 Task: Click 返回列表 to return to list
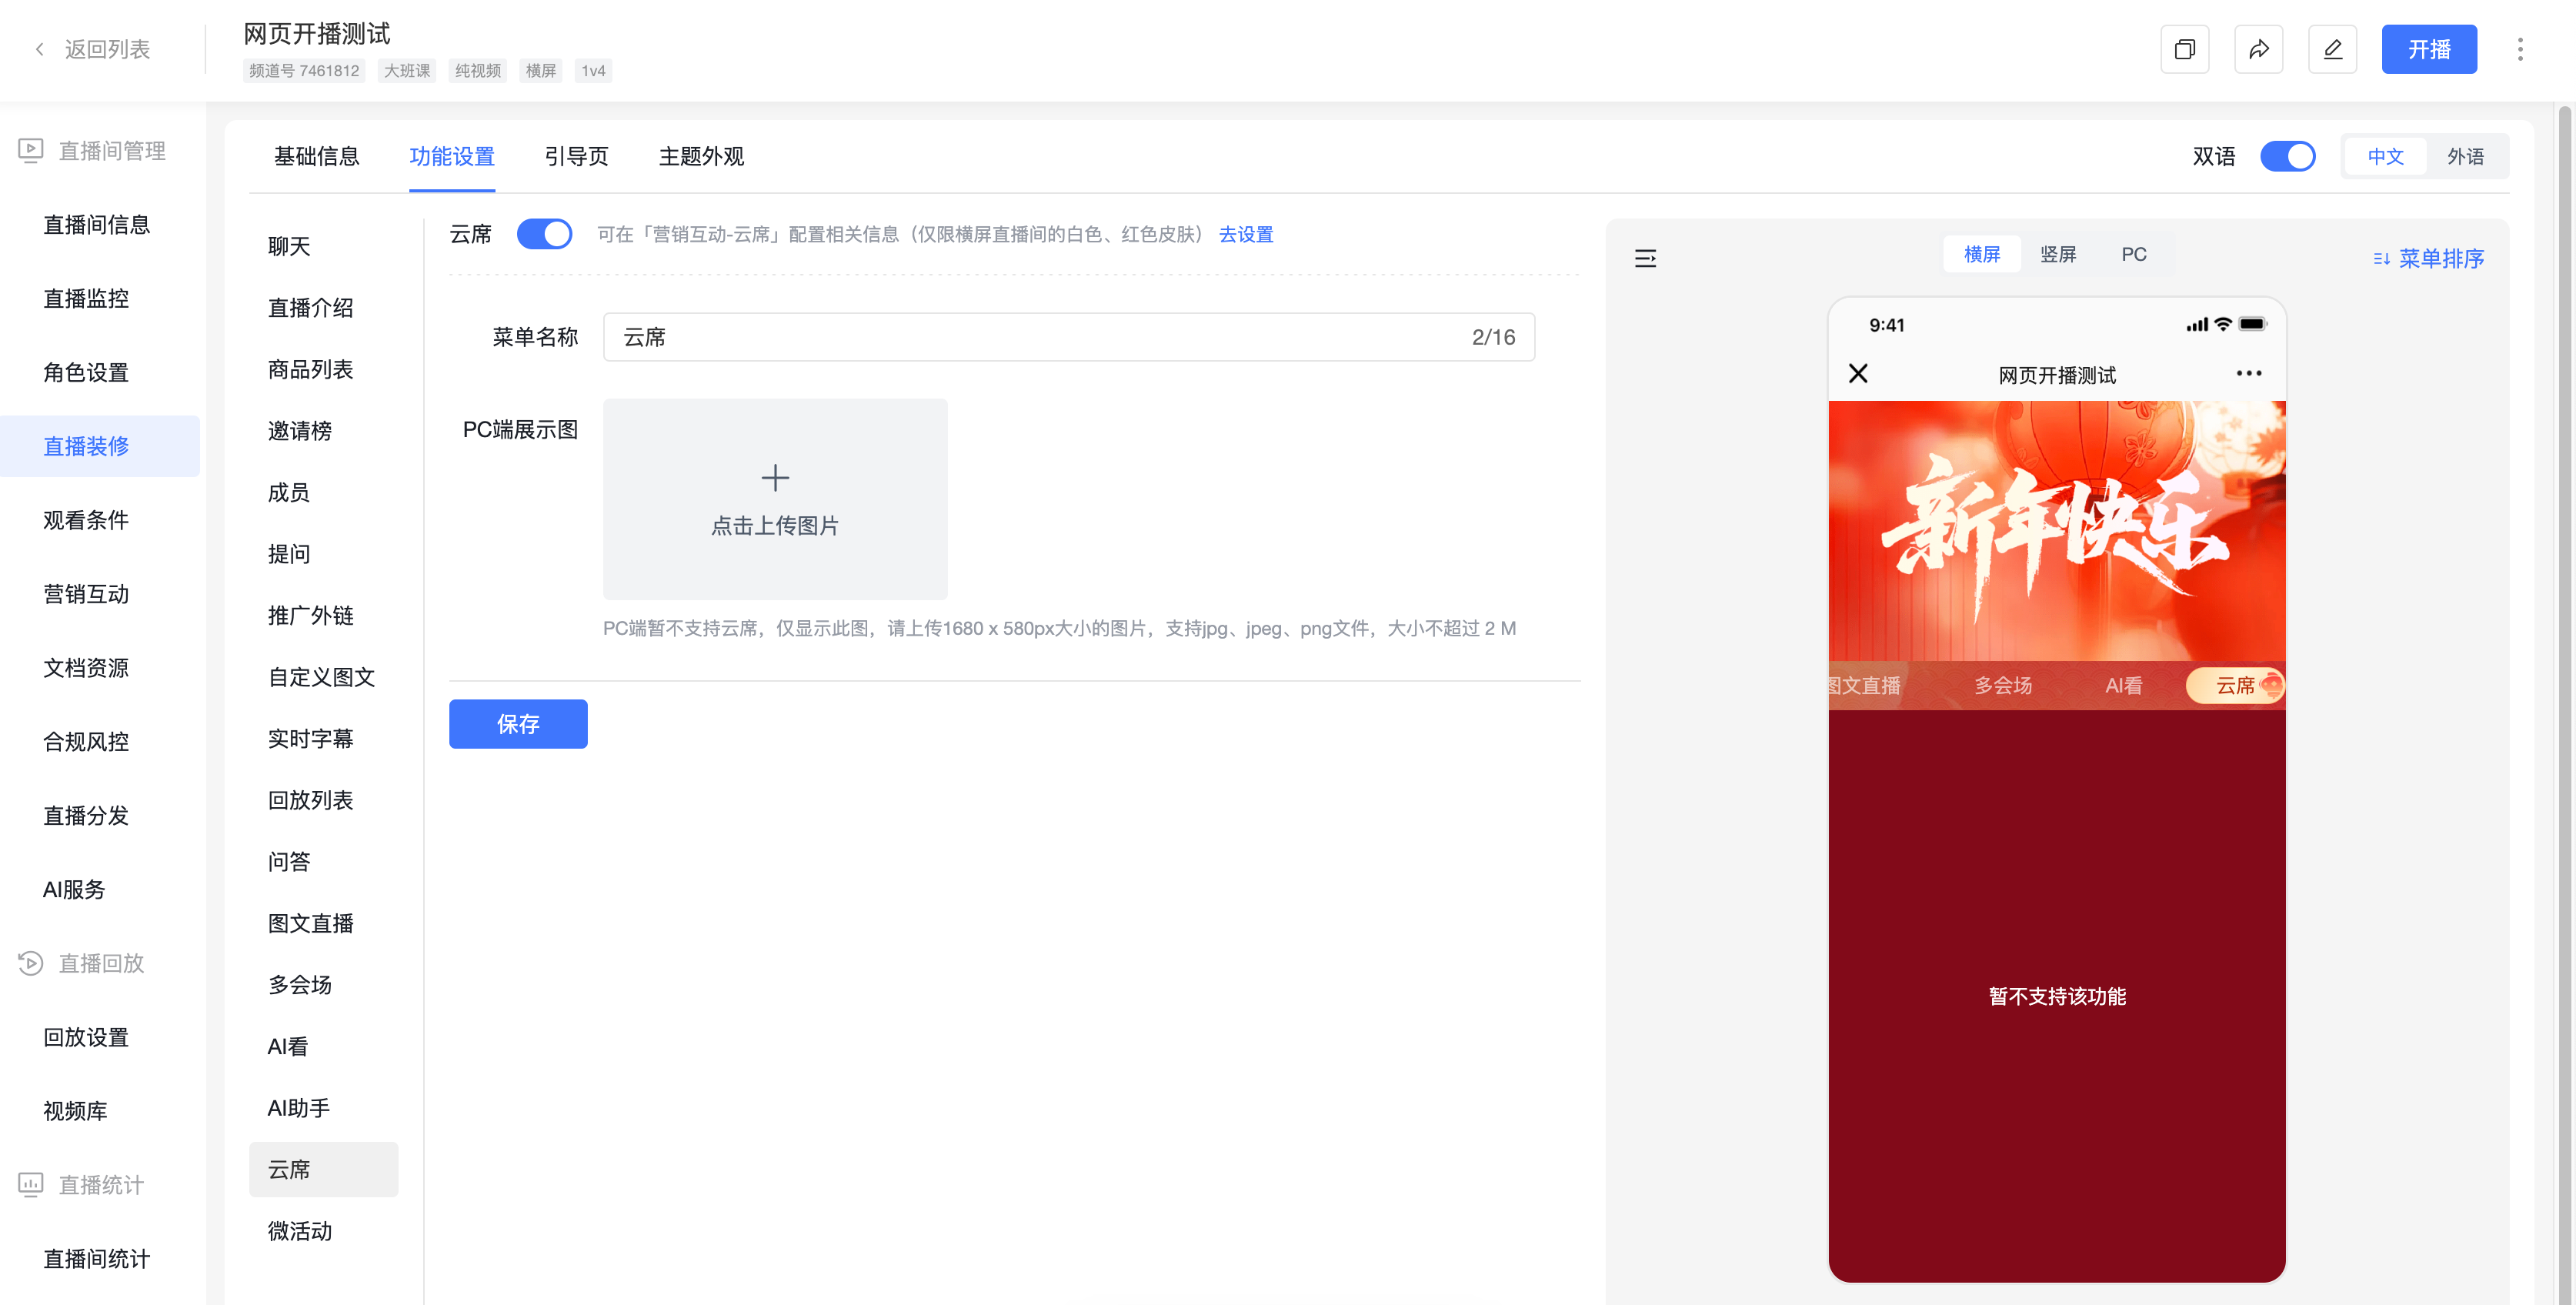tap(107, 49)
